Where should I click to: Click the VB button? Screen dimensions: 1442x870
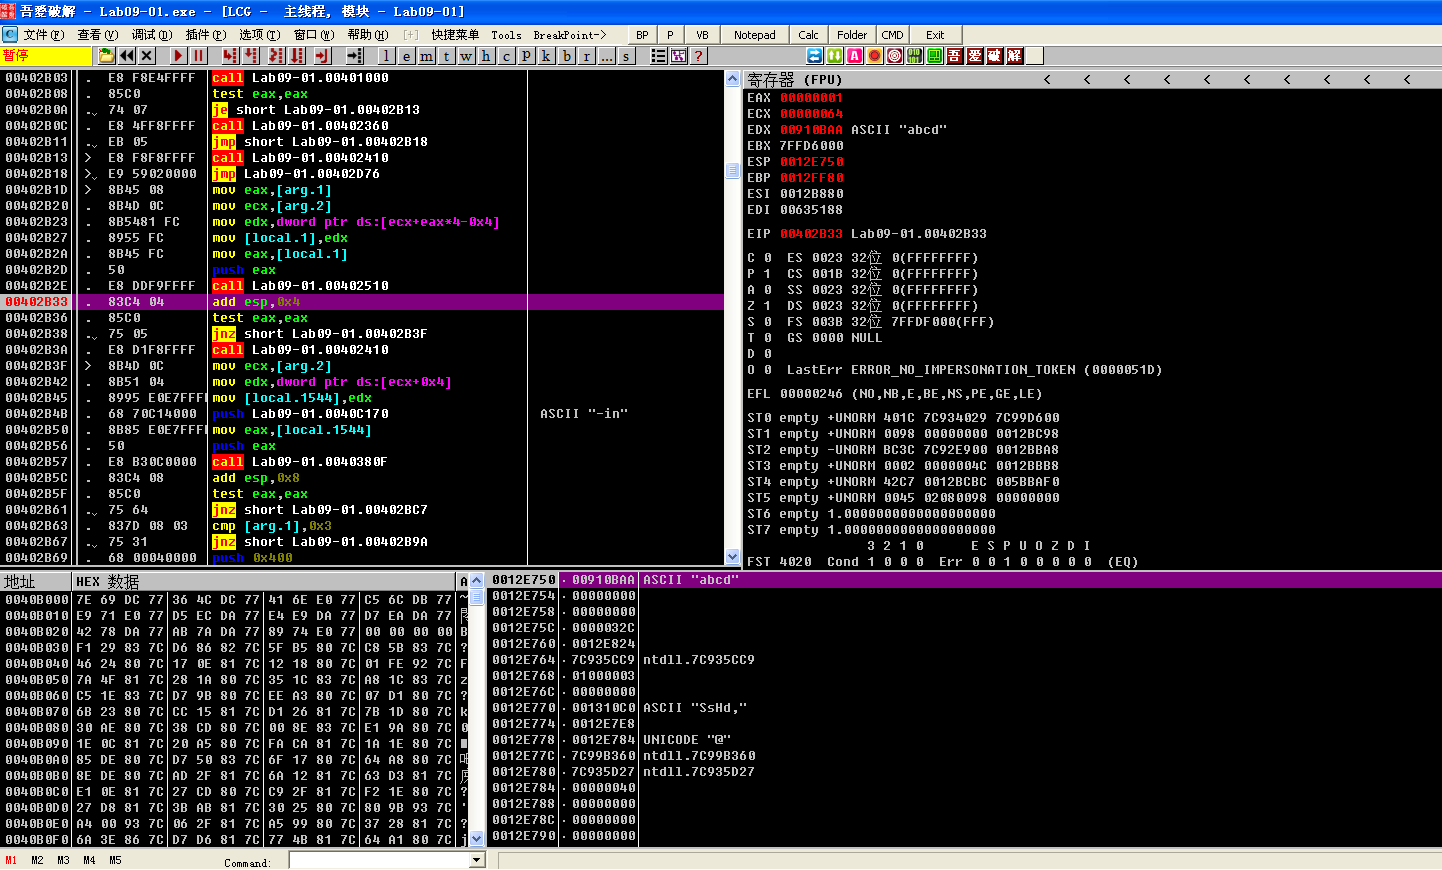pyautogui.click(x=702, y=35)
